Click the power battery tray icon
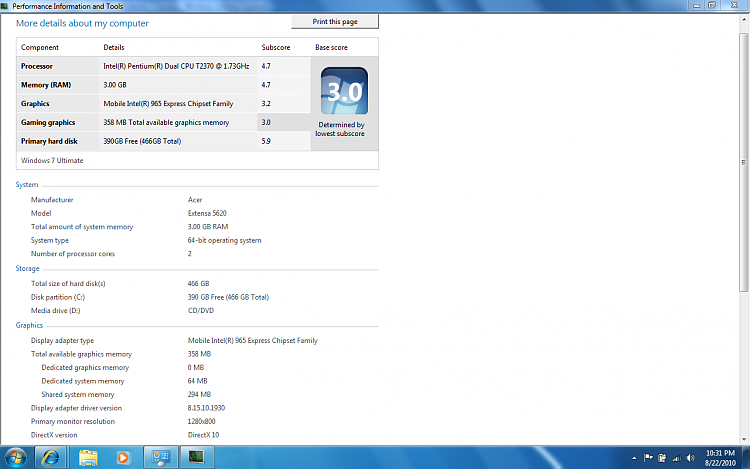 click(662, 458)
